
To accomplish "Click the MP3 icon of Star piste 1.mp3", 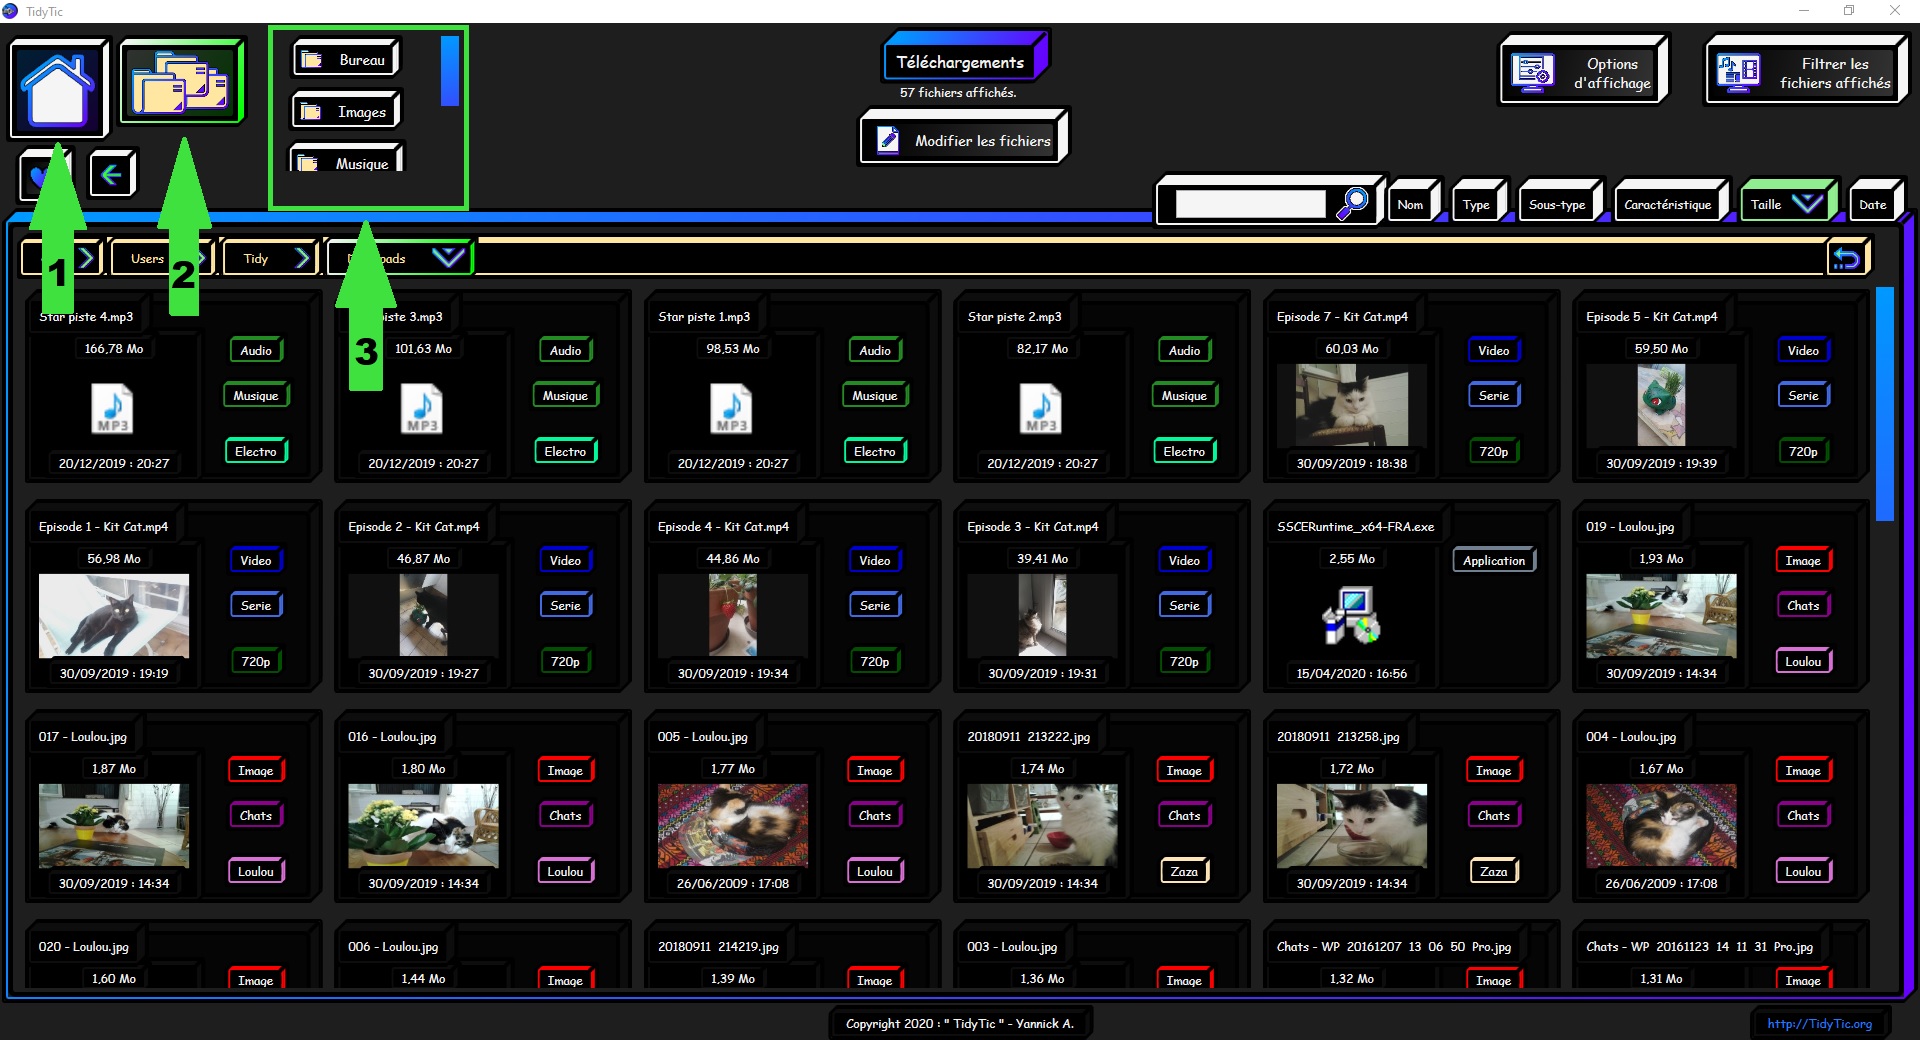I will 732,409.
